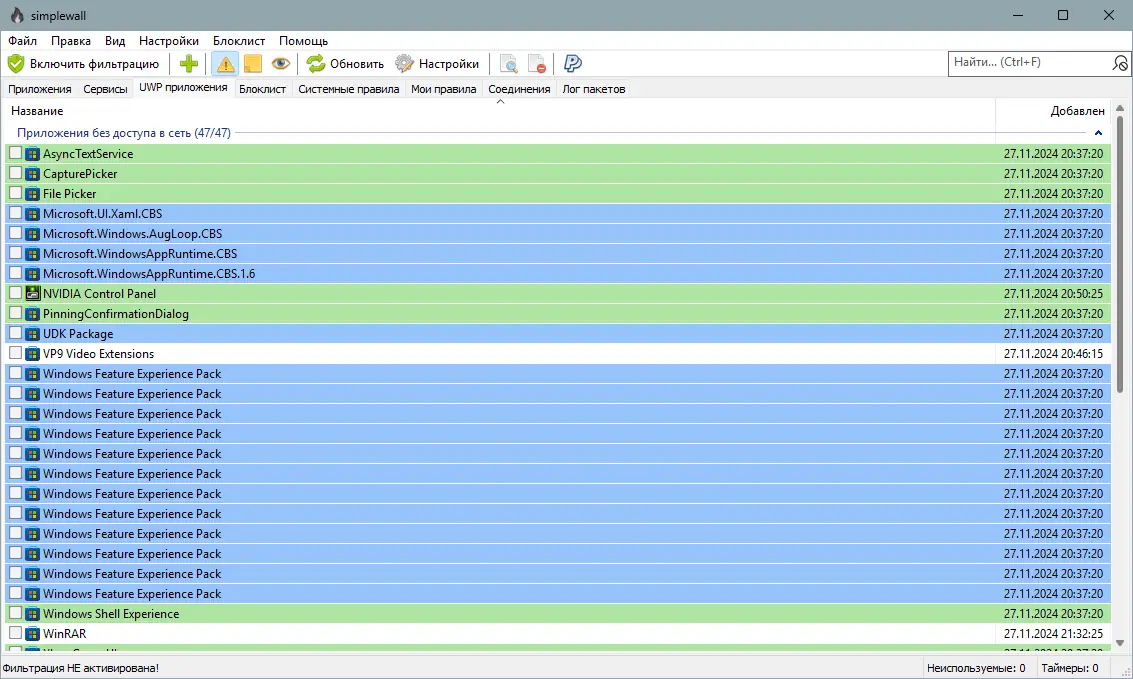Switch to the Мои правила tab
1133x679 pixels.
pyautogui.click(x=444, y=90)
